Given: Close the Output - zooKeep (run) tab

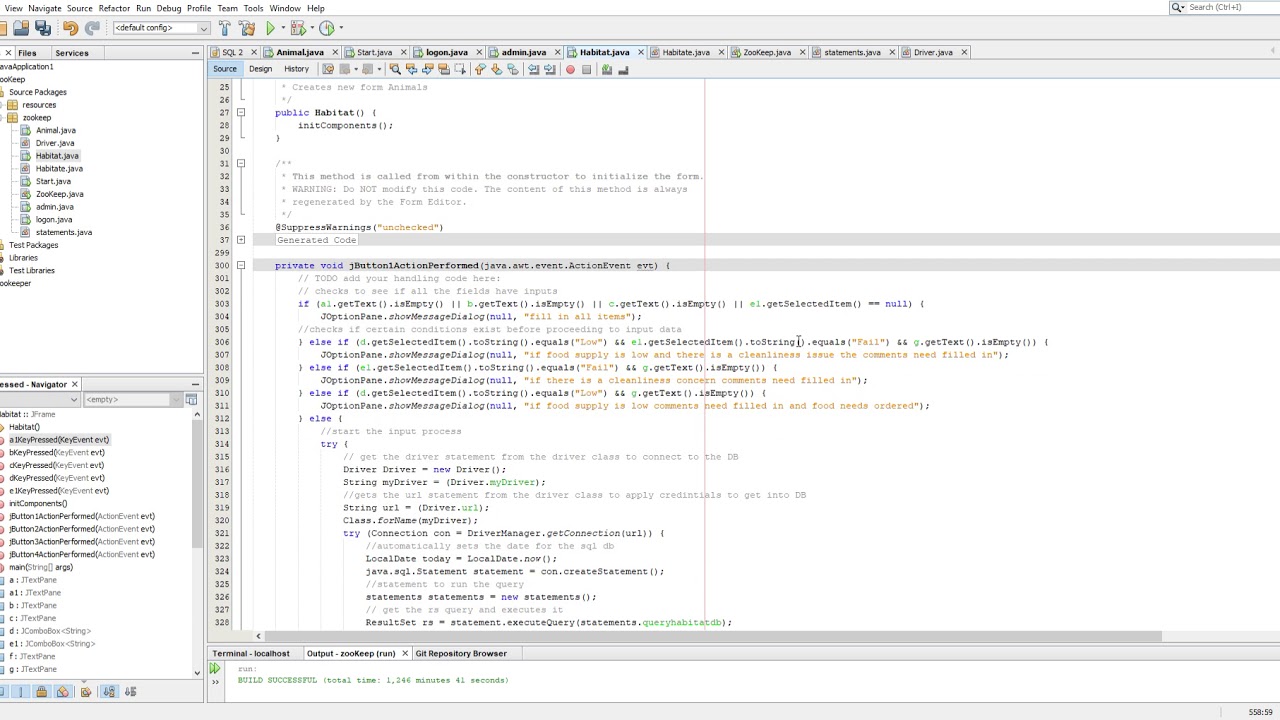Looking at the screenshot, I should 405,653.
